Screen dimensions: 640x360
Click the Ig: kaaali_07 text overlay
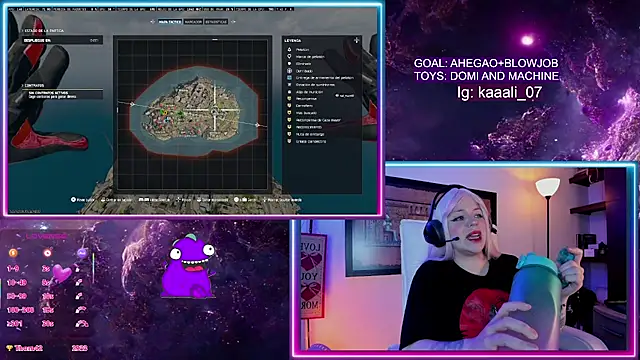[x=500, y=92]
